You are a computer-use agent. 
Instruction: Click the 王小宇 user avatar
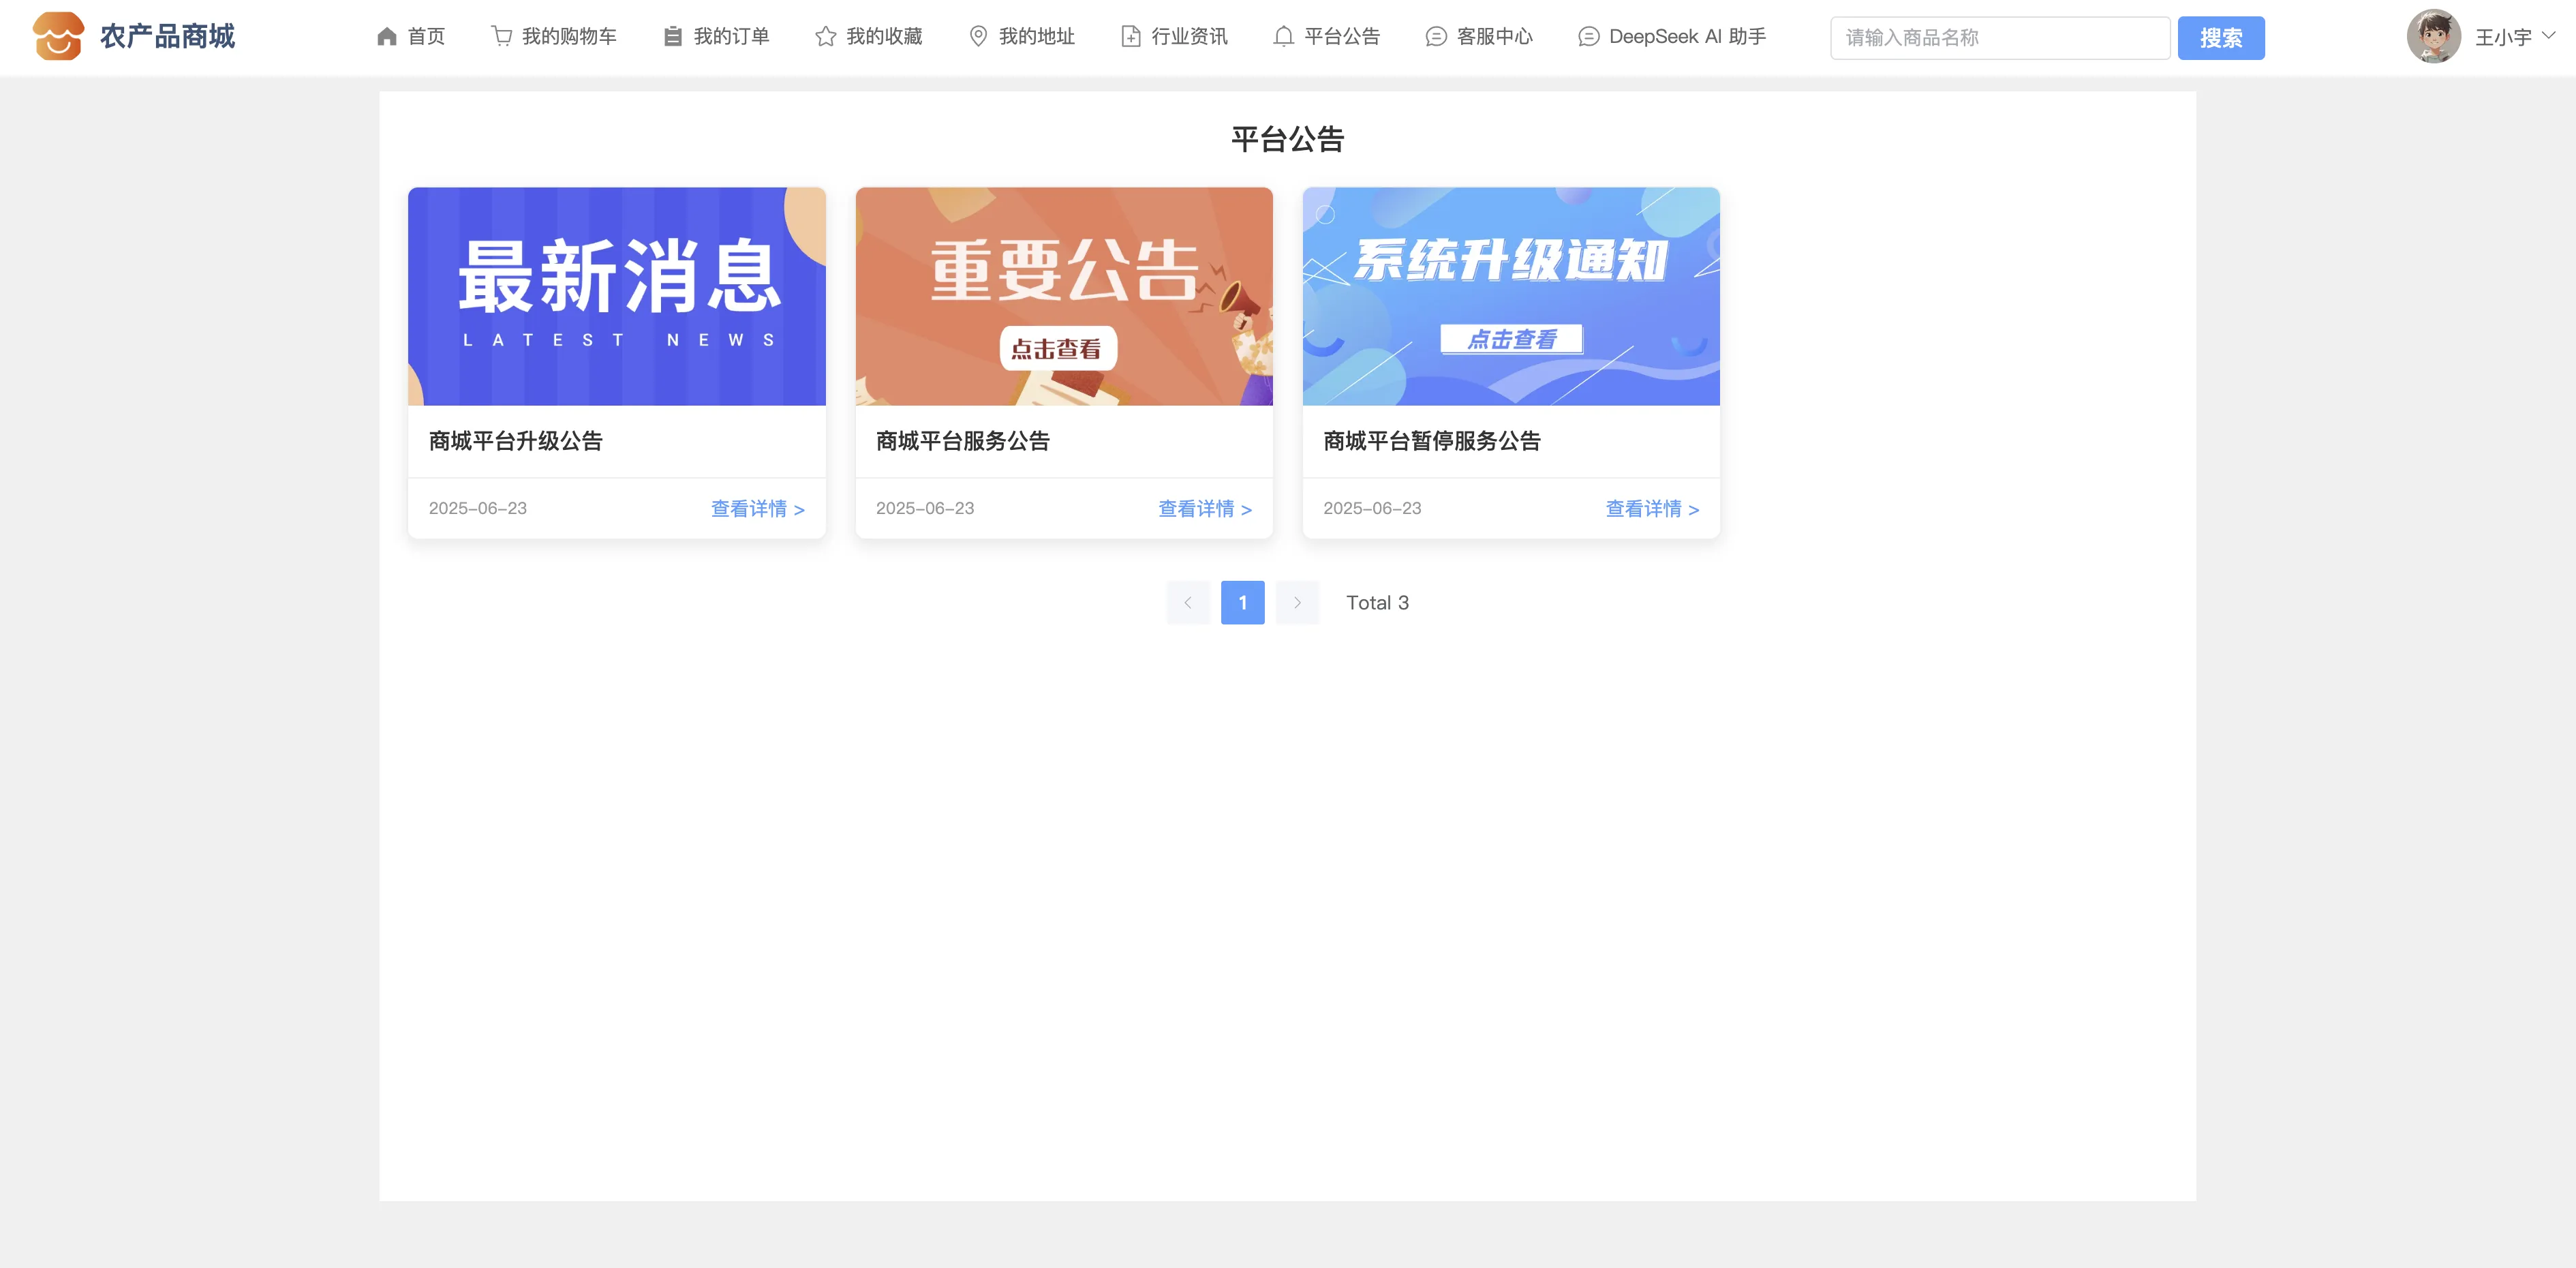coord(2433,37)
